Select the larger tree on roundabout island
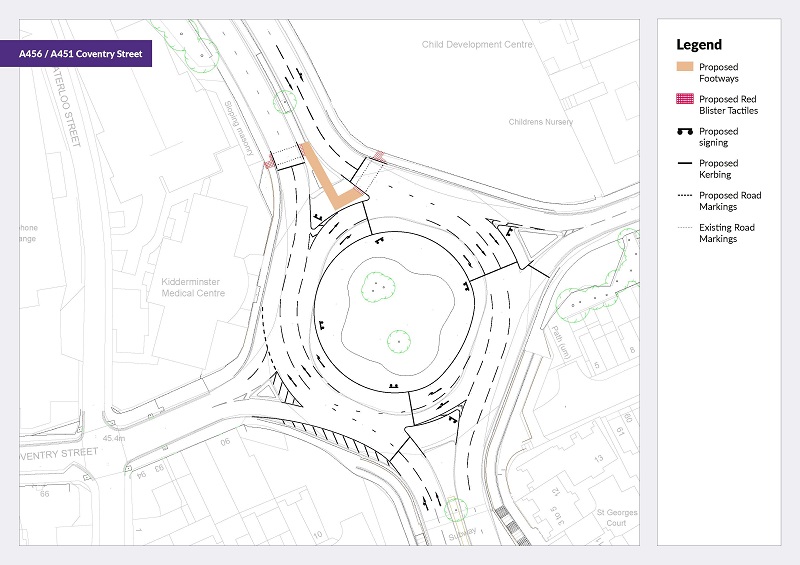Screen dimensions: 800x565 pos(377,286)
